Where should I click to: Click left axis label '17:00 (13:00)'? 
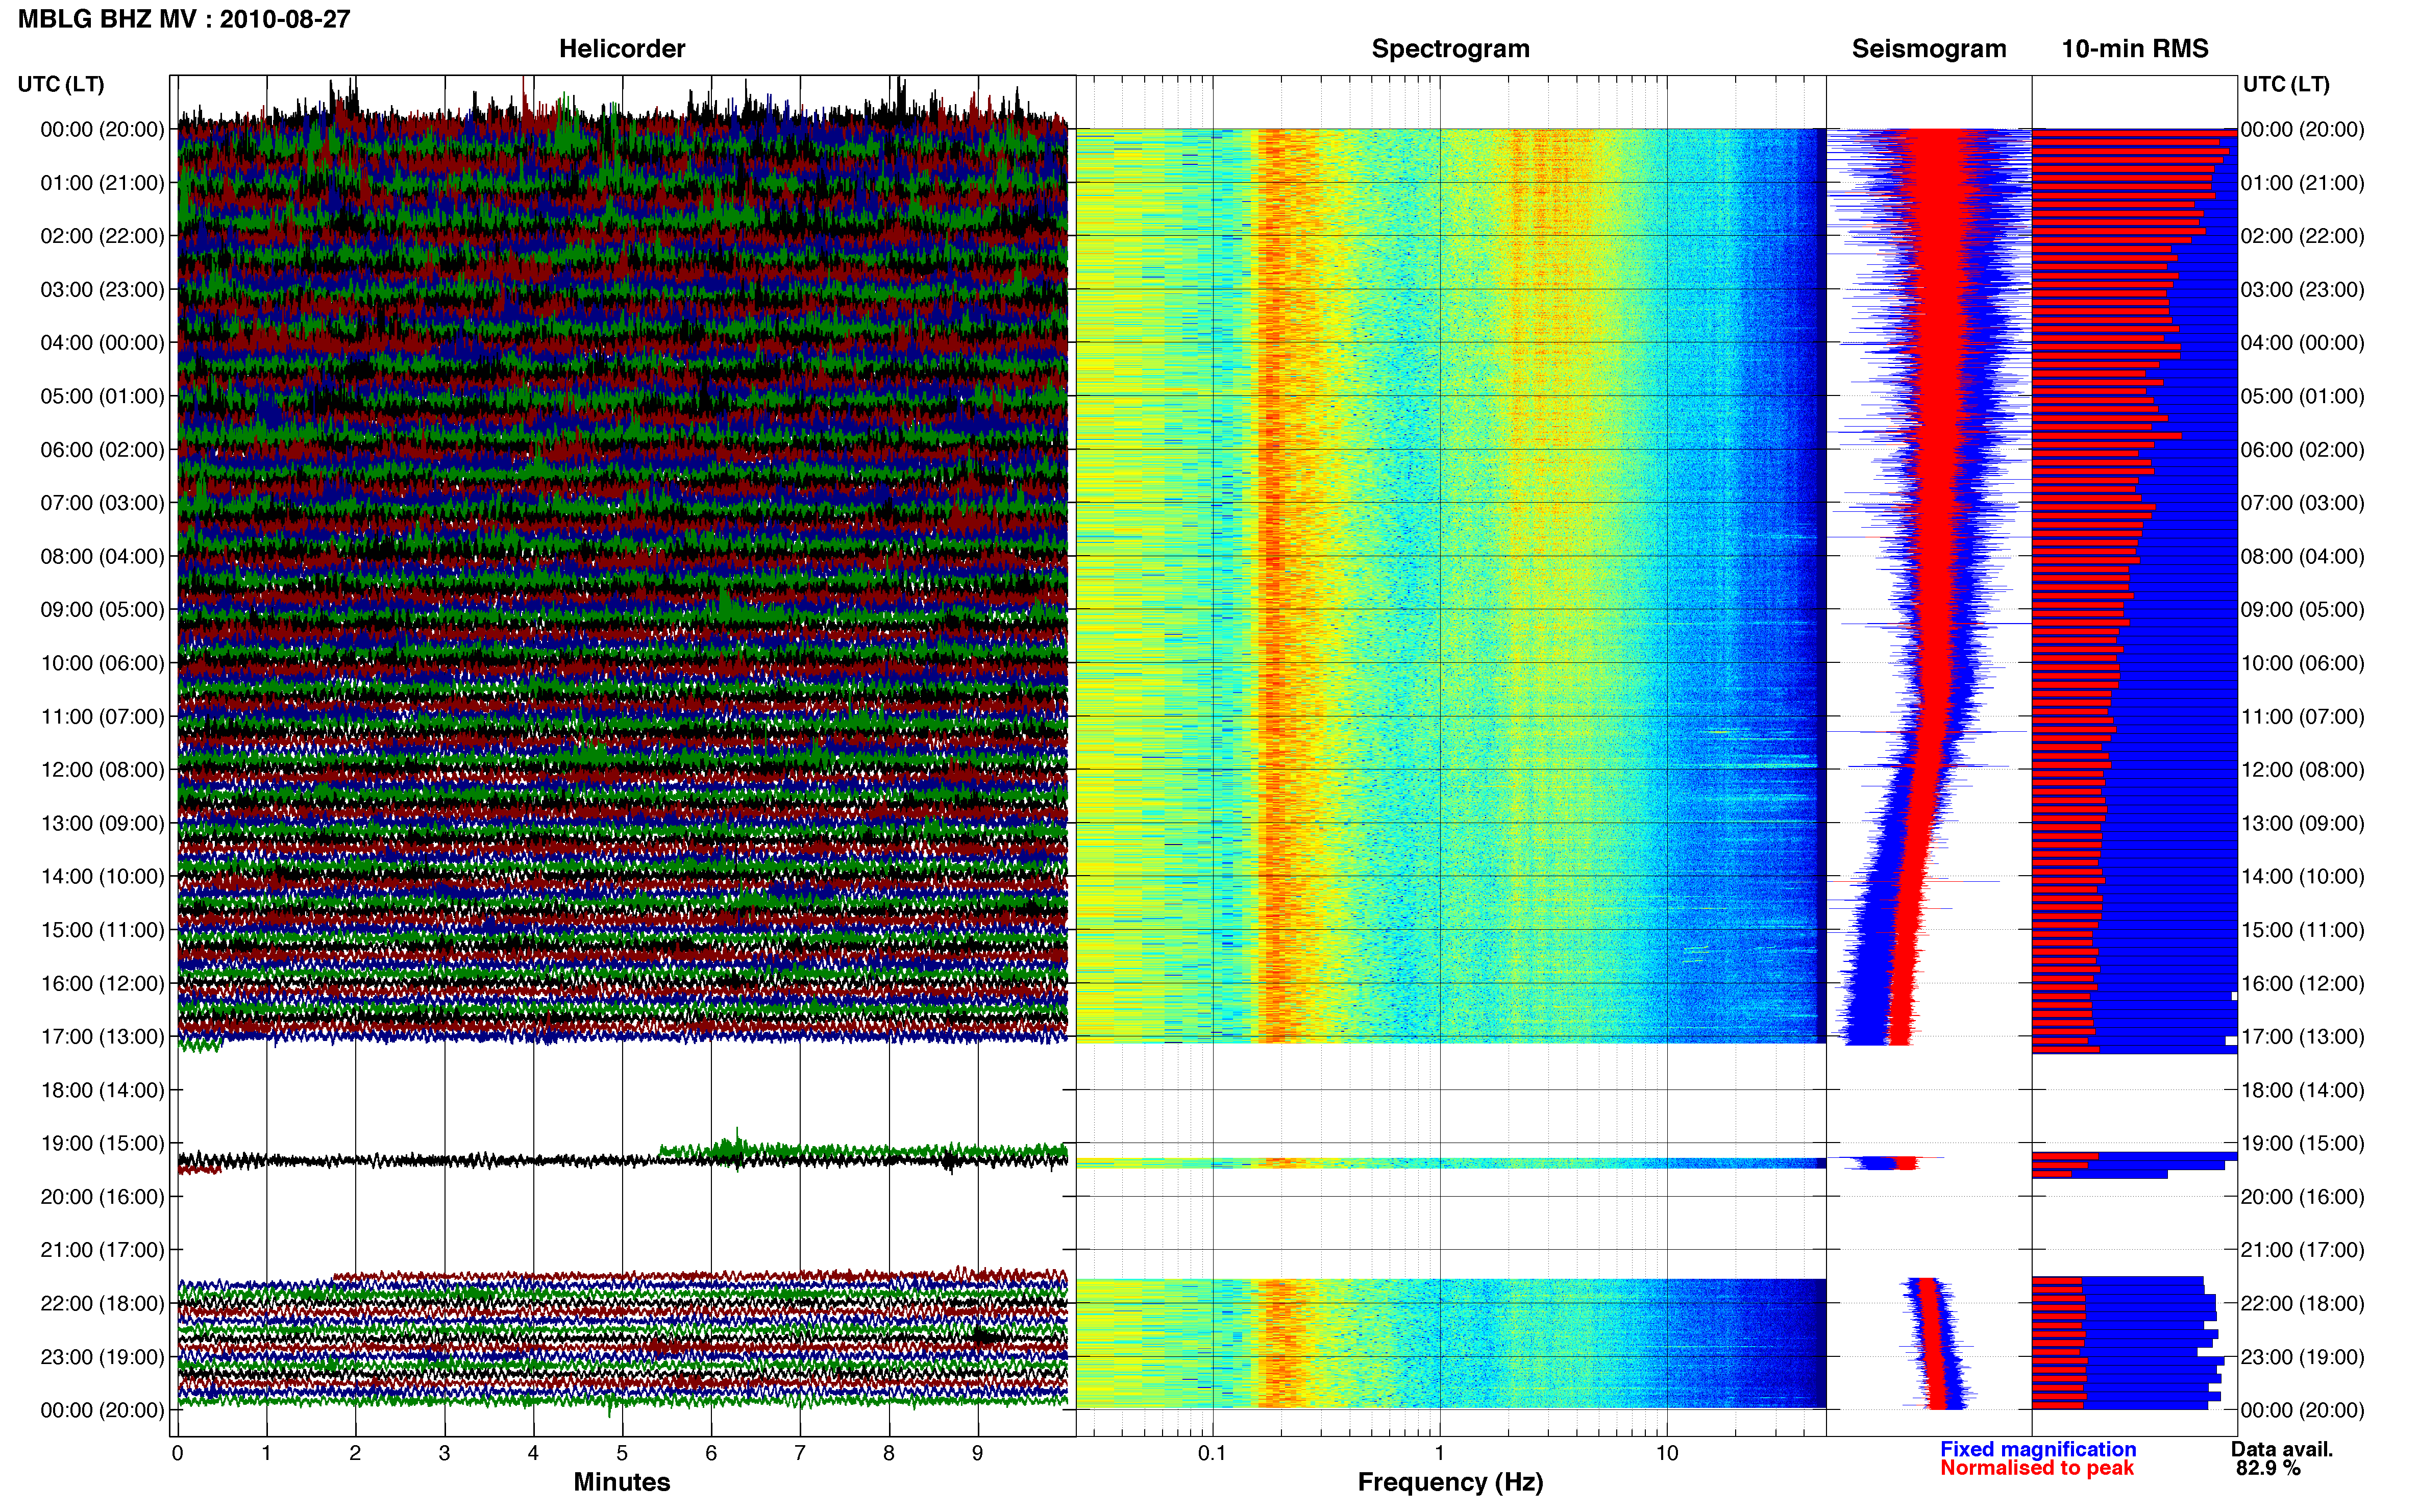pos(102,1037)
